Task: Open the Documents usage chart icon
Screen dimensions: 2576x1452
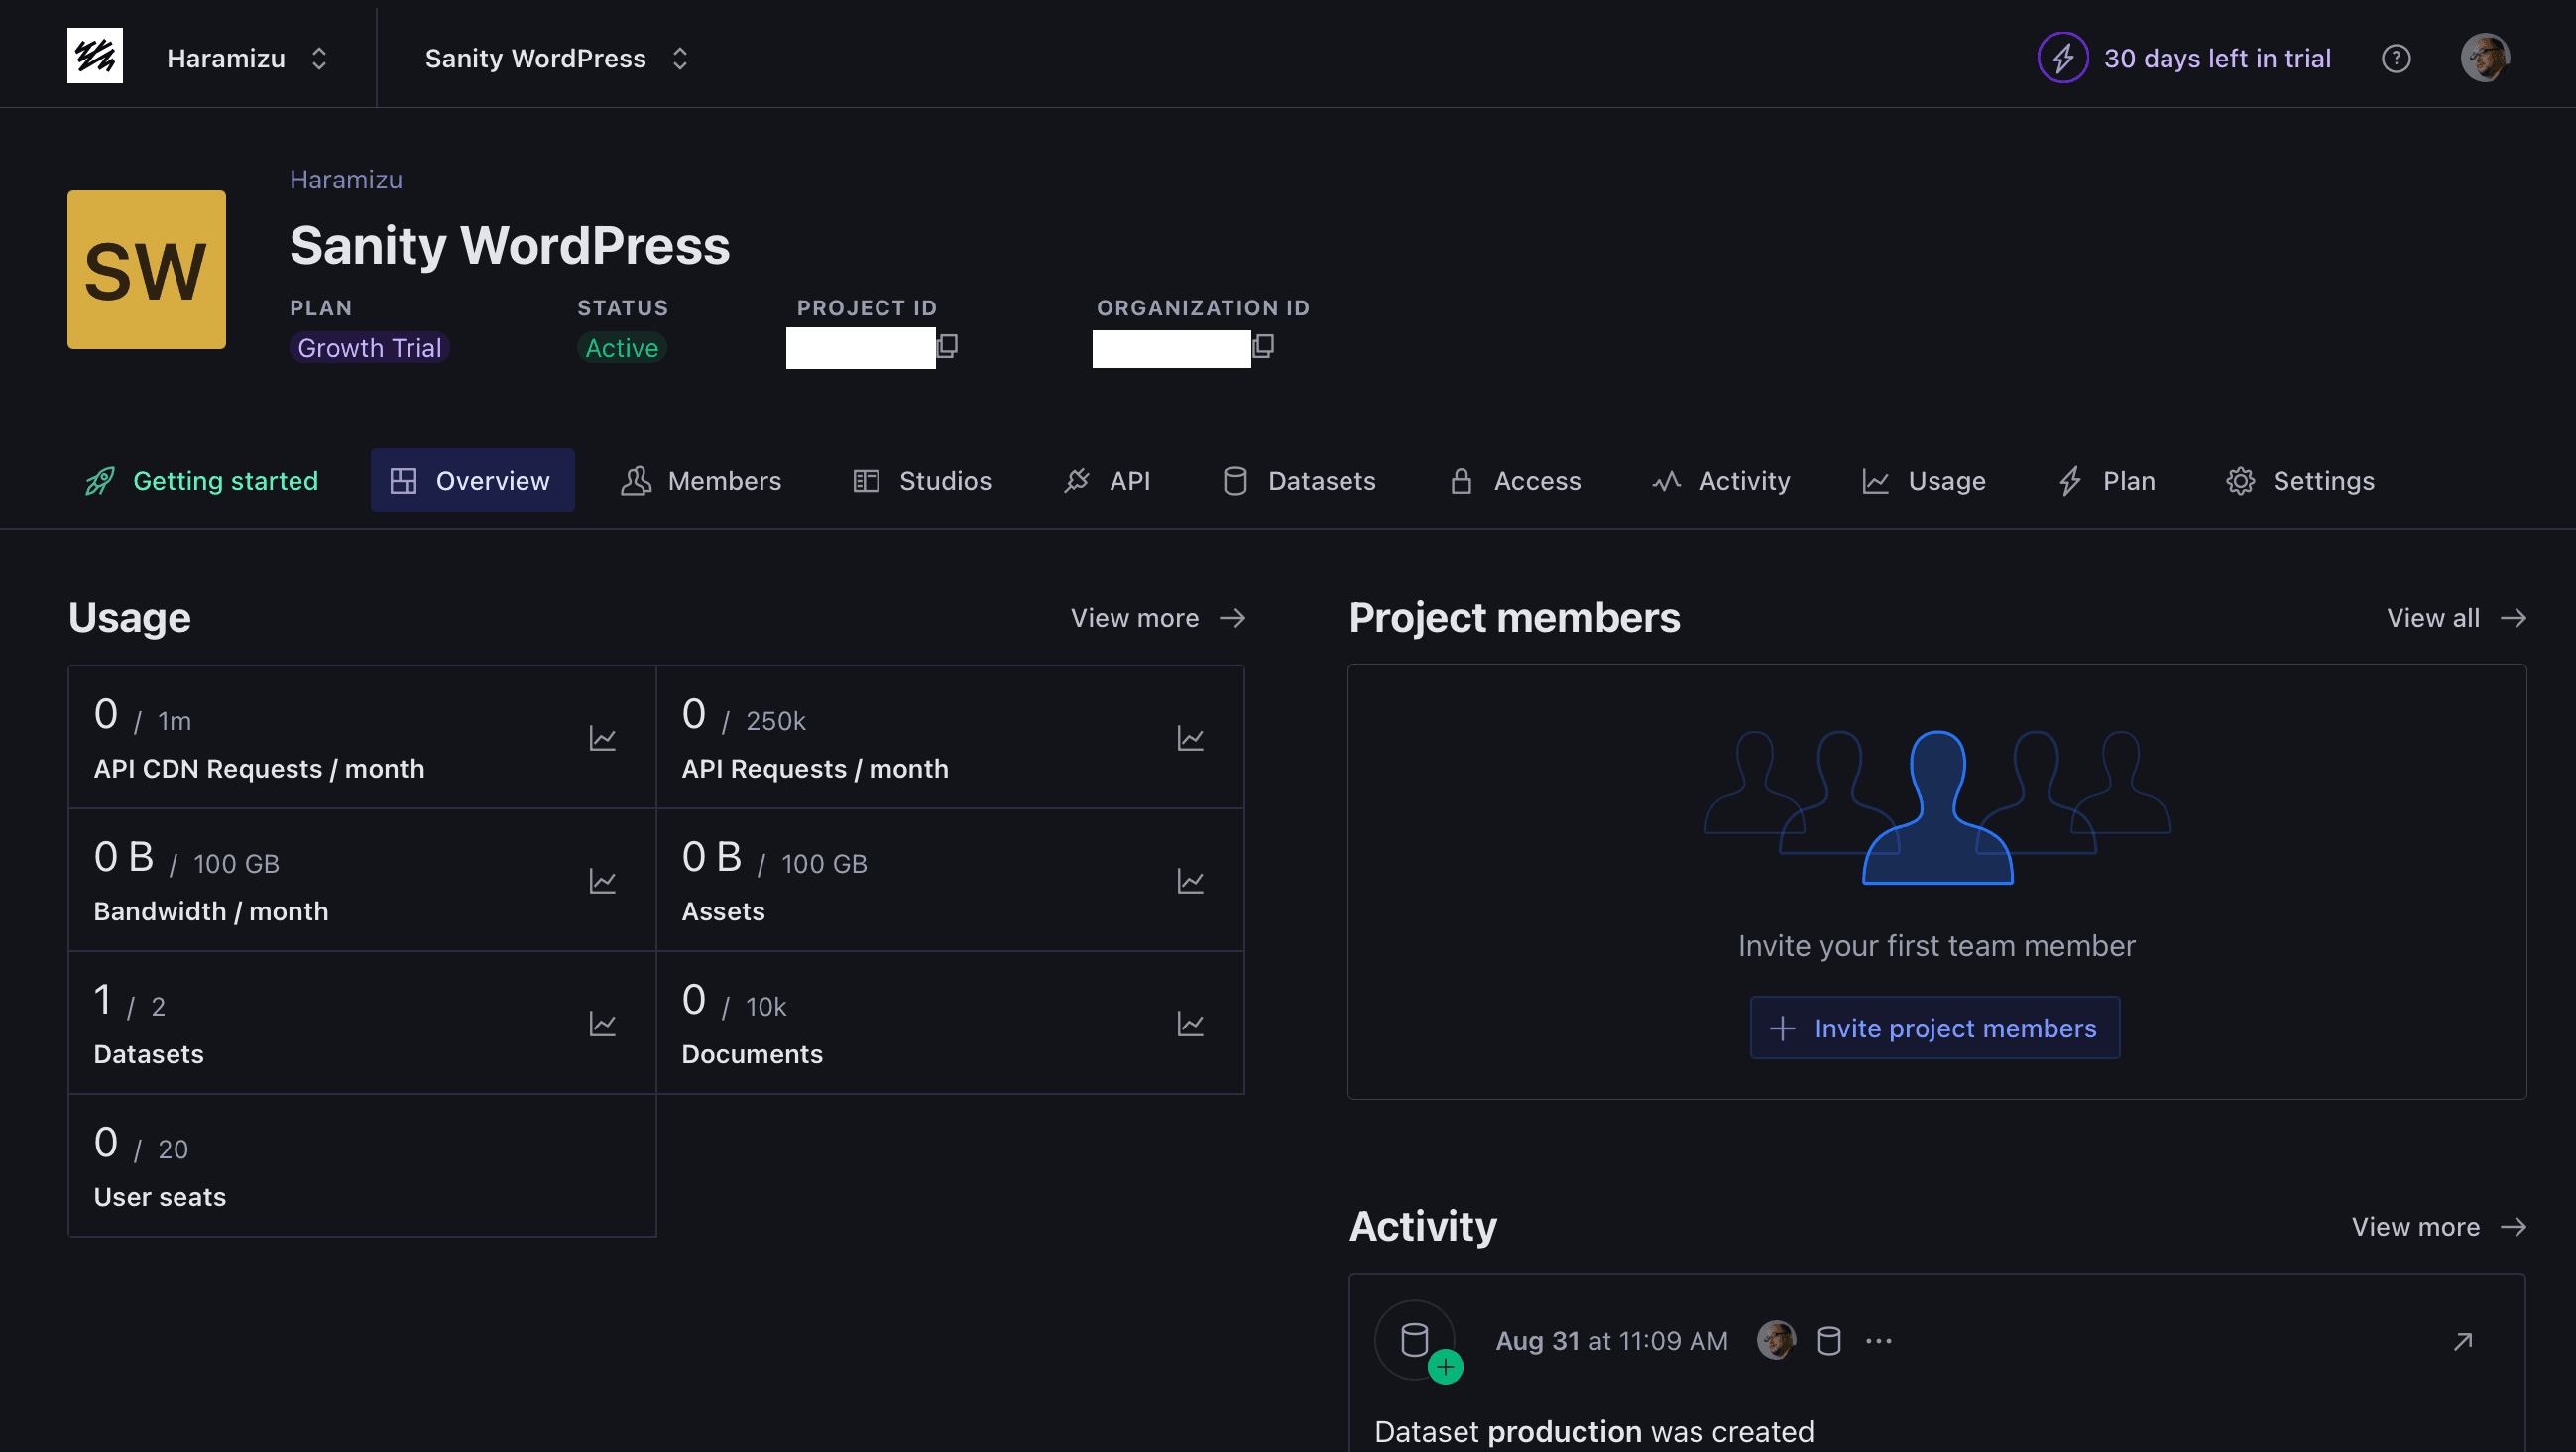Action: click(1190, 1024)
